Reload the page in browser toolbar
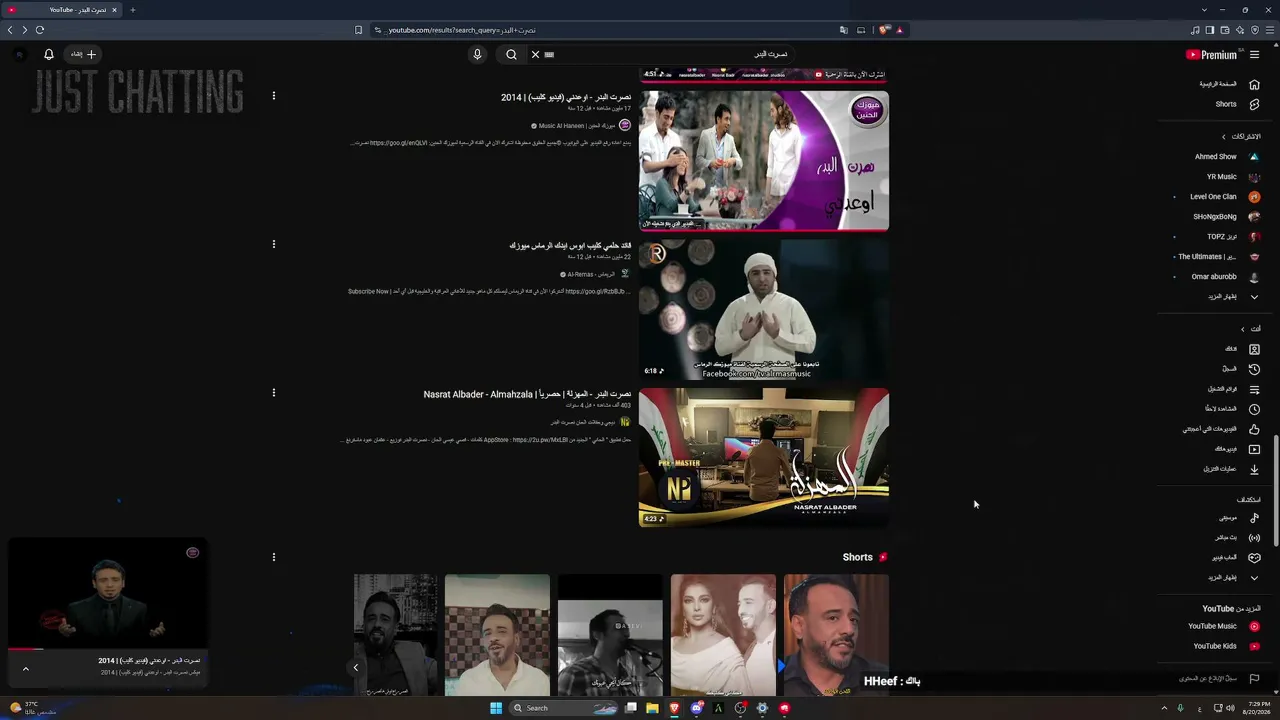 click(x=40, y=30)
